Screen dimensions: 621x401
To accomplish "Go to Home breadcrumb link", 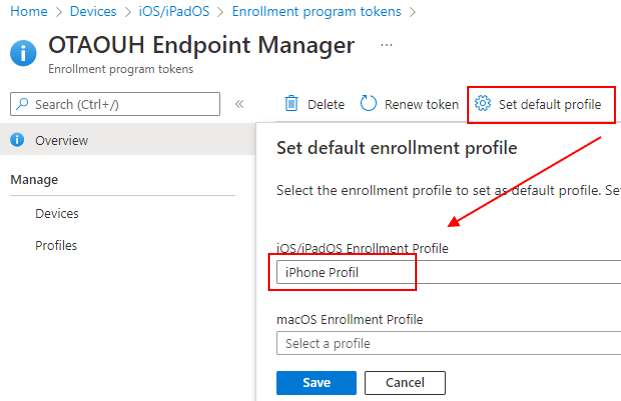I will tap(29, 11).
